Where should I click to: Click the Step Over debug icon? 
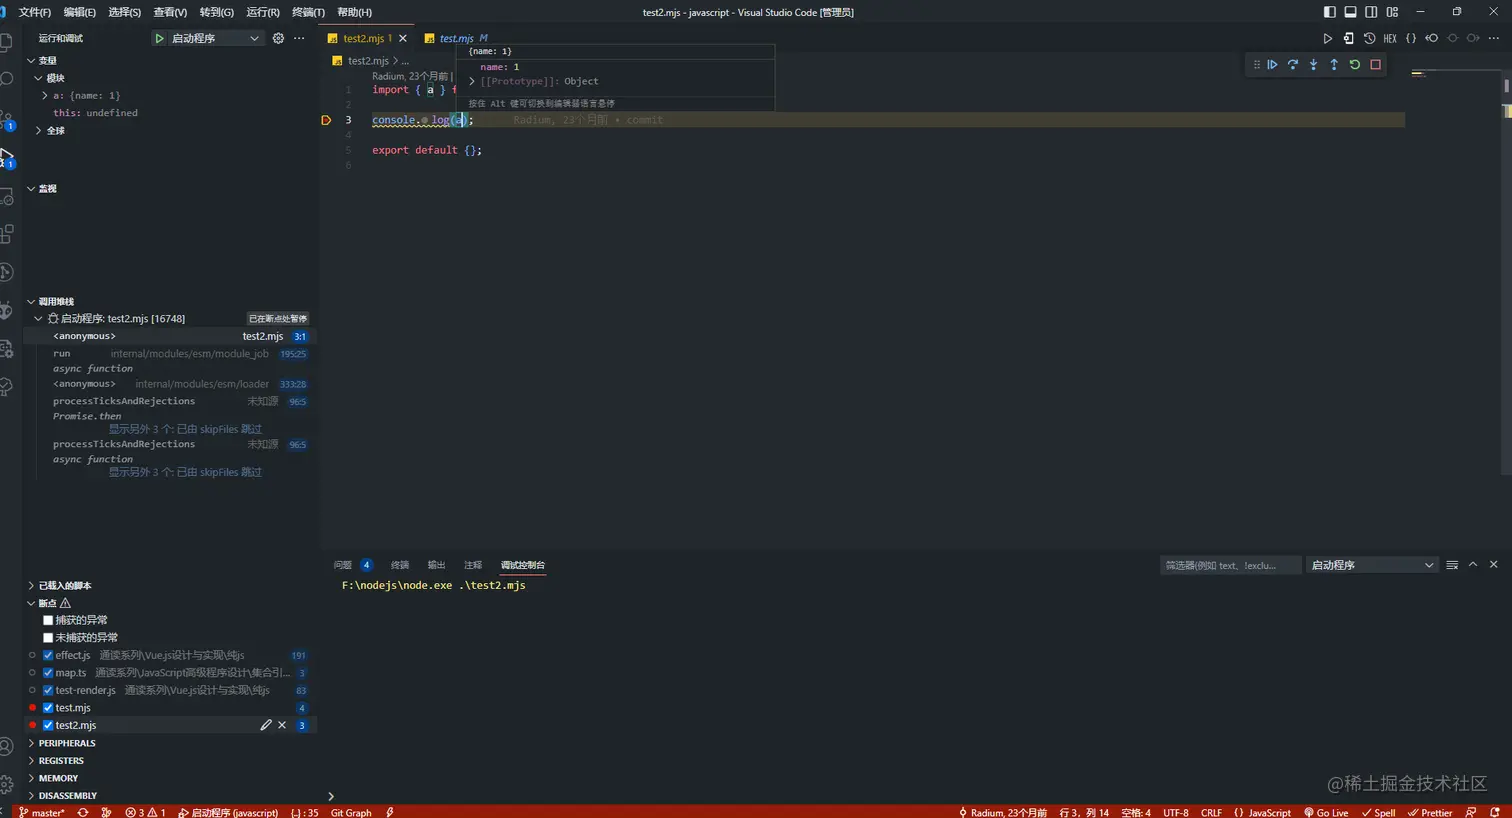point(1293,64)
